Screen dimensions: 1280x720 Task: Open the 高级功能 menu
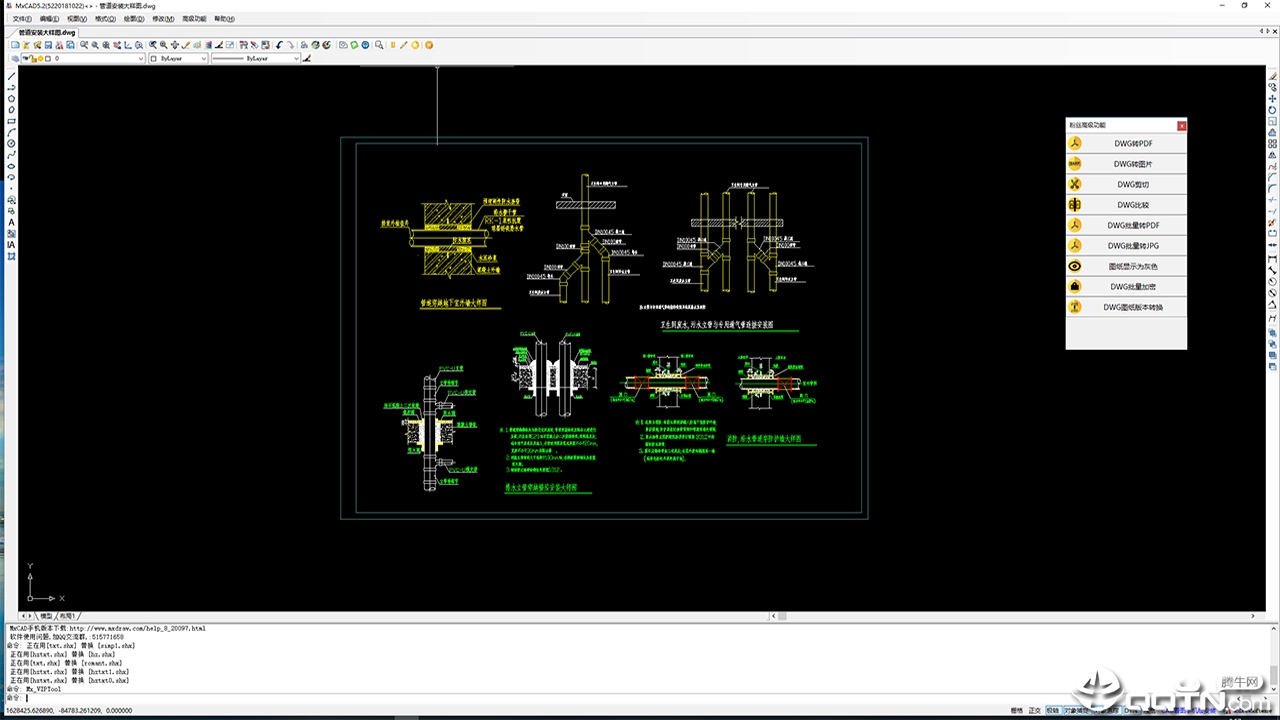(194, 19)
